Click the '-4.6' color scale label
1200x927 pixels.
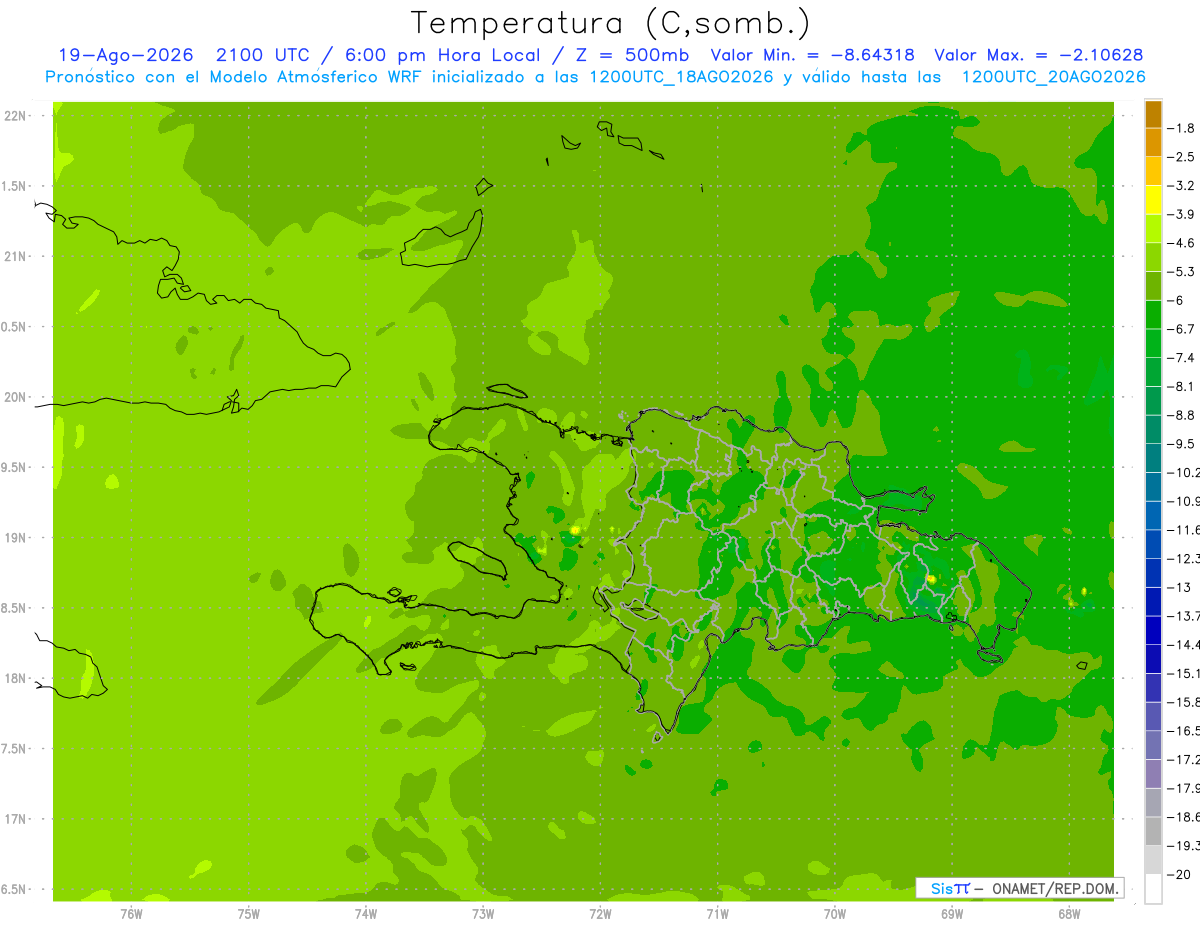click(1181, 243)
